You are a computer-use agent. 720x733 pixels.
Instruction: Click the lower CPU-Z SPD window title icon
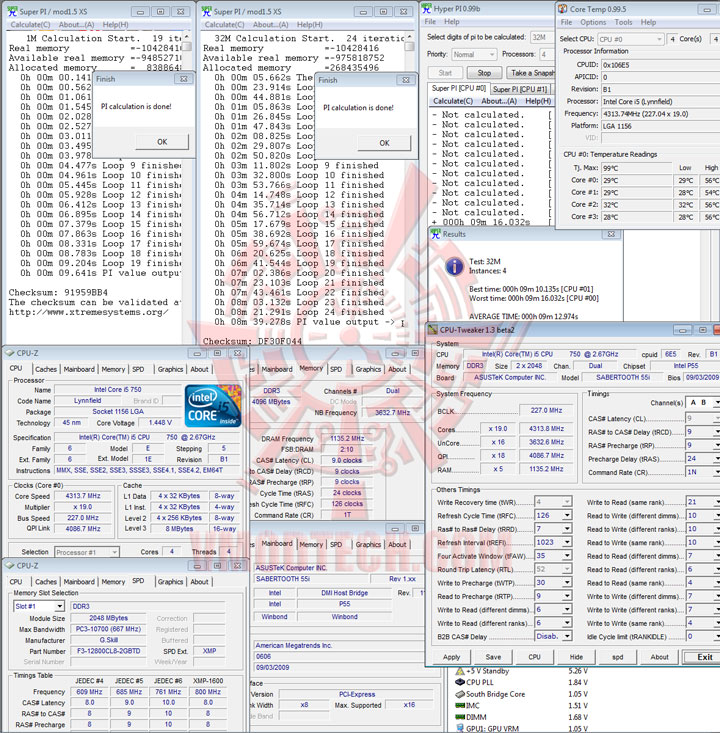(10, 566)
